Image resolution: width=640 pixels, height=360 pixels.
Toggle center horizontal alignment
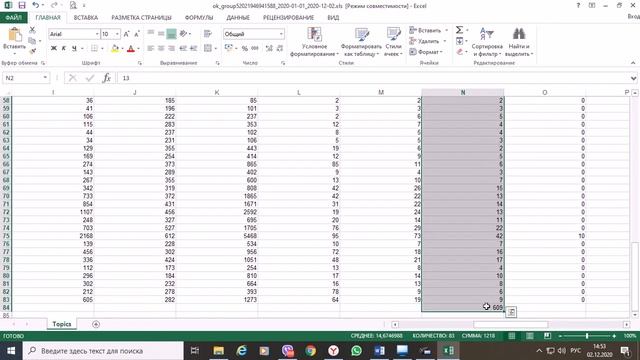coord(161,48)
